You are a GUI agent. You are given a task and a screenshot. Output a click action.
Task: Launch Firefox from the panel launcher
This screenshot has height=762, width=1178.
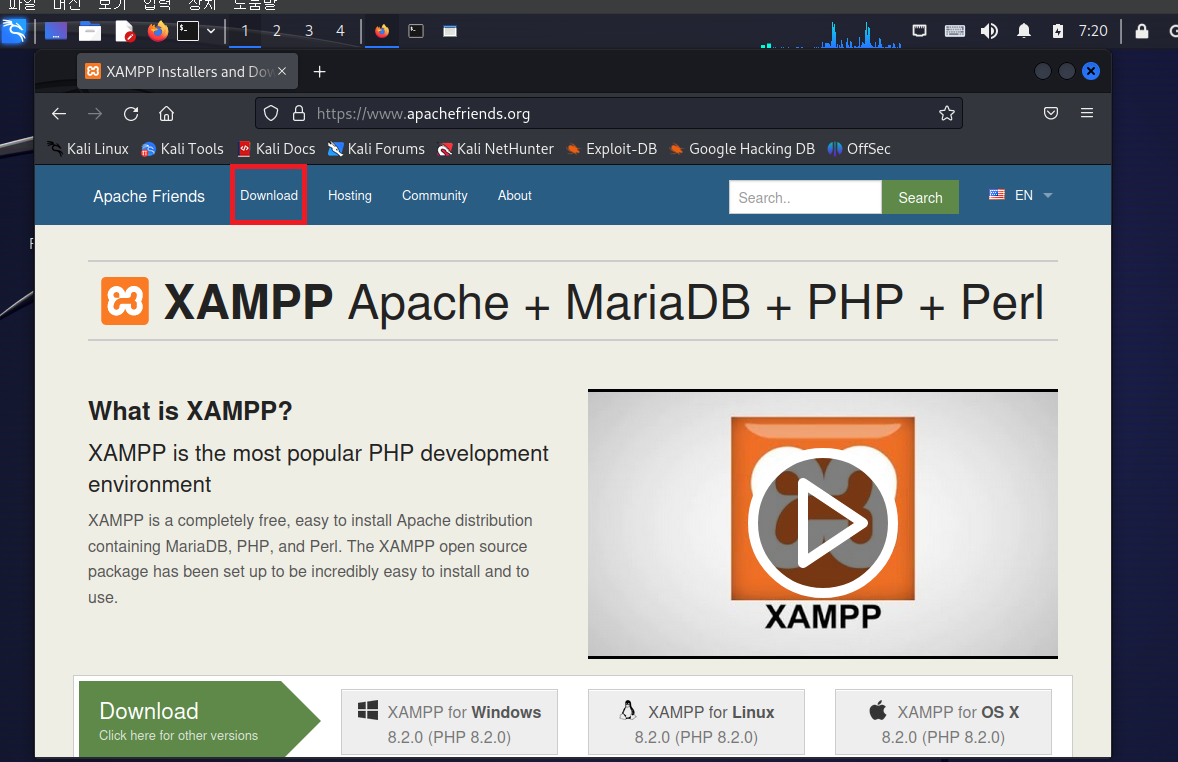pyautogui.click(x=158, y=31)
